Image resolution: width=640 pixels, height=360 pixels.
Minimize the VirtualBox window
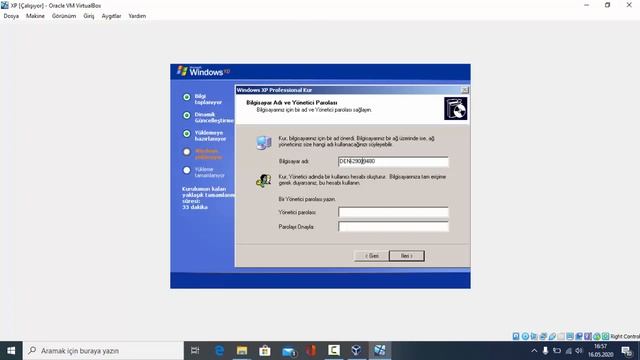(x=586, y=5)
